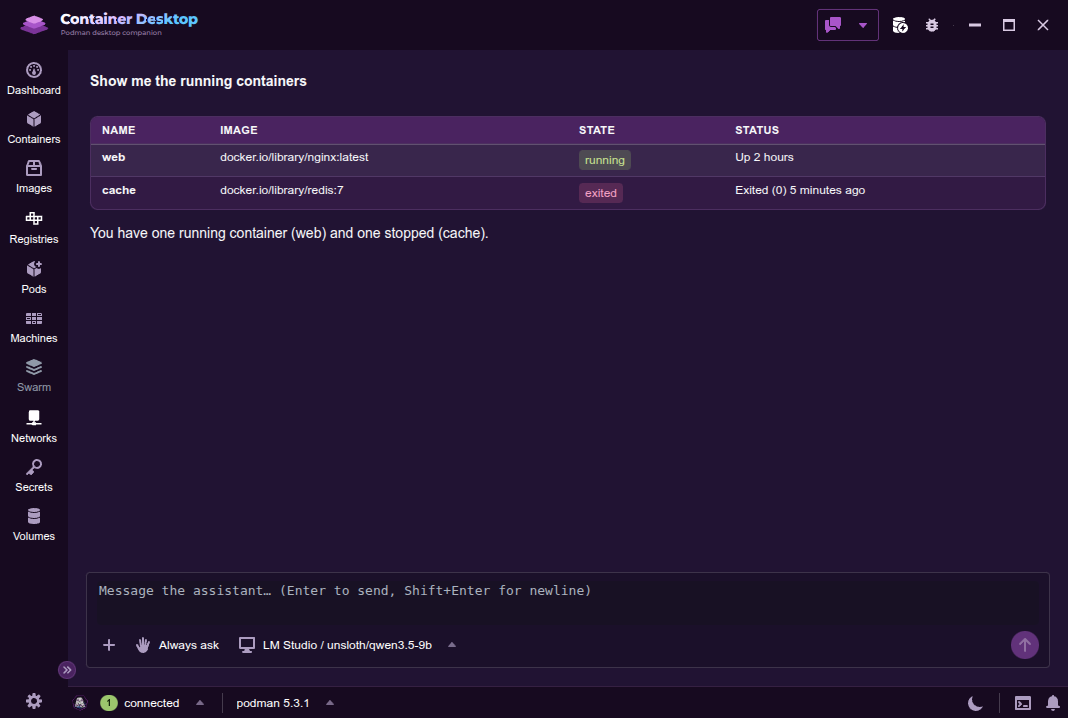Open the Secrets section
Screen dimensions: 1068x718
click(33, 475)
